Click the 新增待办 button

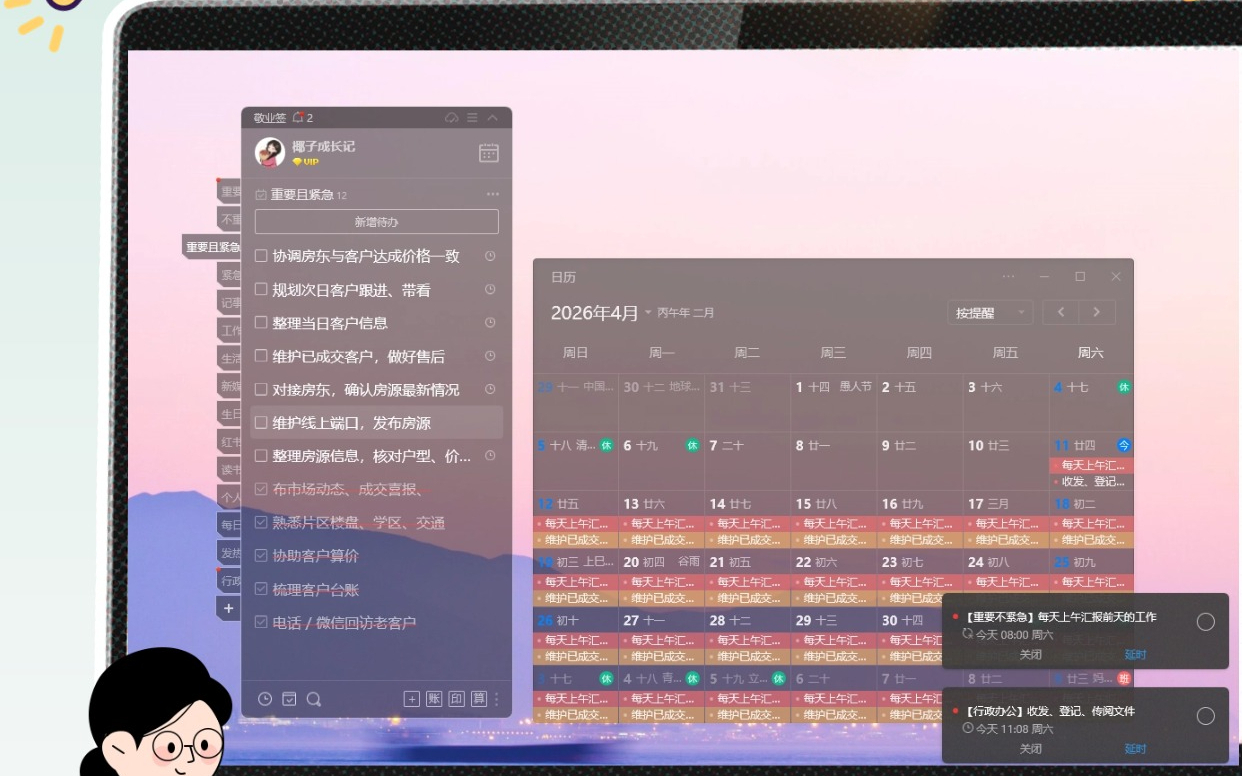point(376,222)
